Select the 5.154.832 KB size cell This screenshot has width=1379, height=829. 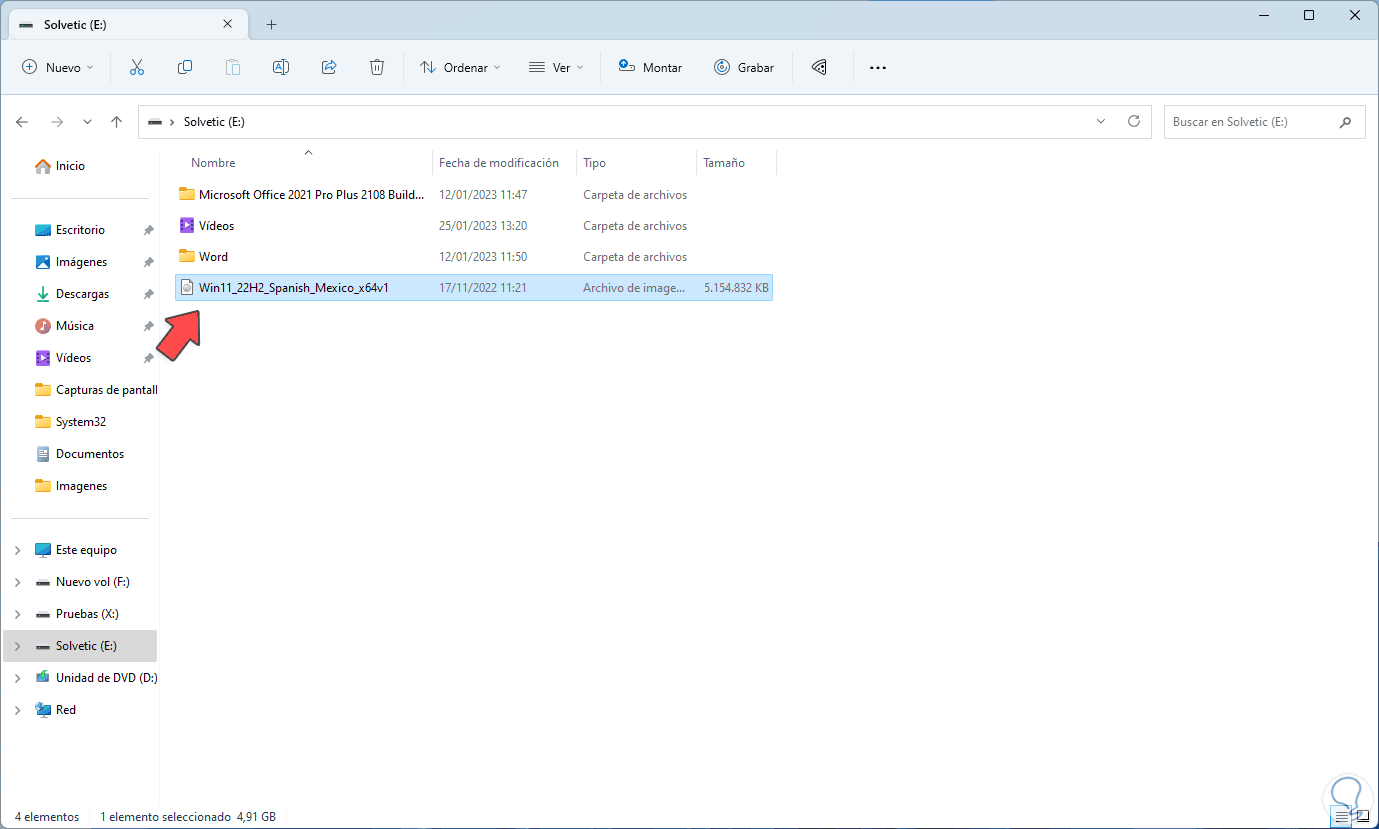click(737, 288)
